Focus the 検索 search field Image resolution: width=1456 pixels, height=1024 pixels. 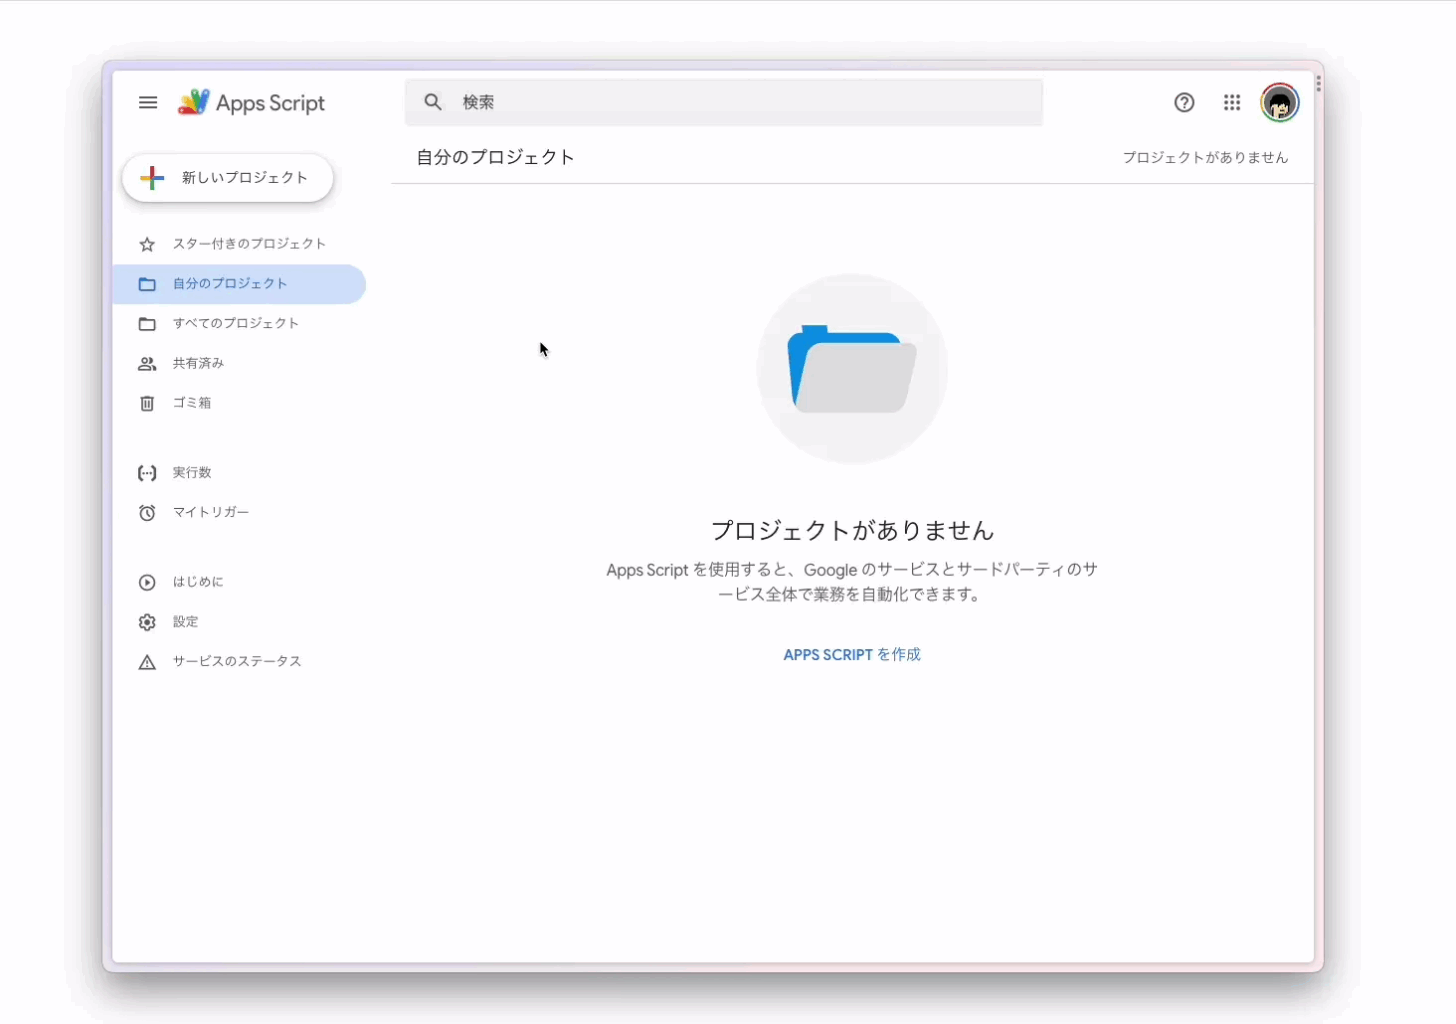pos(724,102)
